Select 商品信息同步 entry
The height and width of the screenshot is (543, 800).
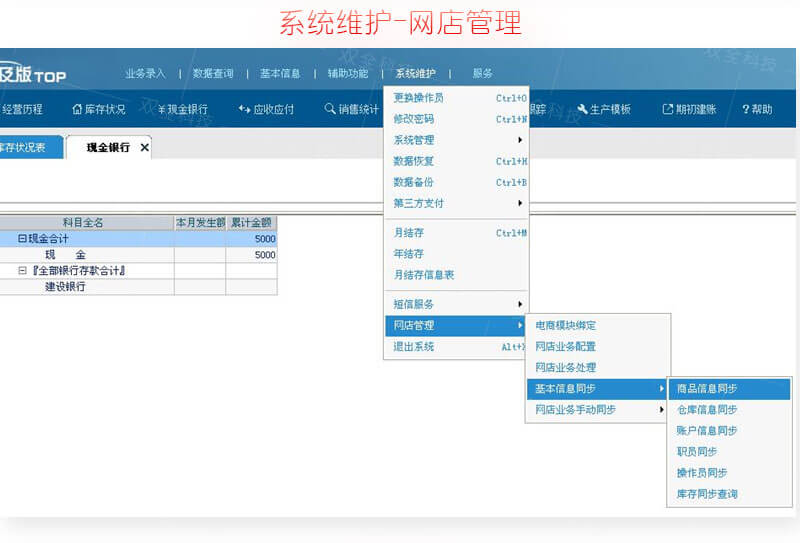coord(730,389)
